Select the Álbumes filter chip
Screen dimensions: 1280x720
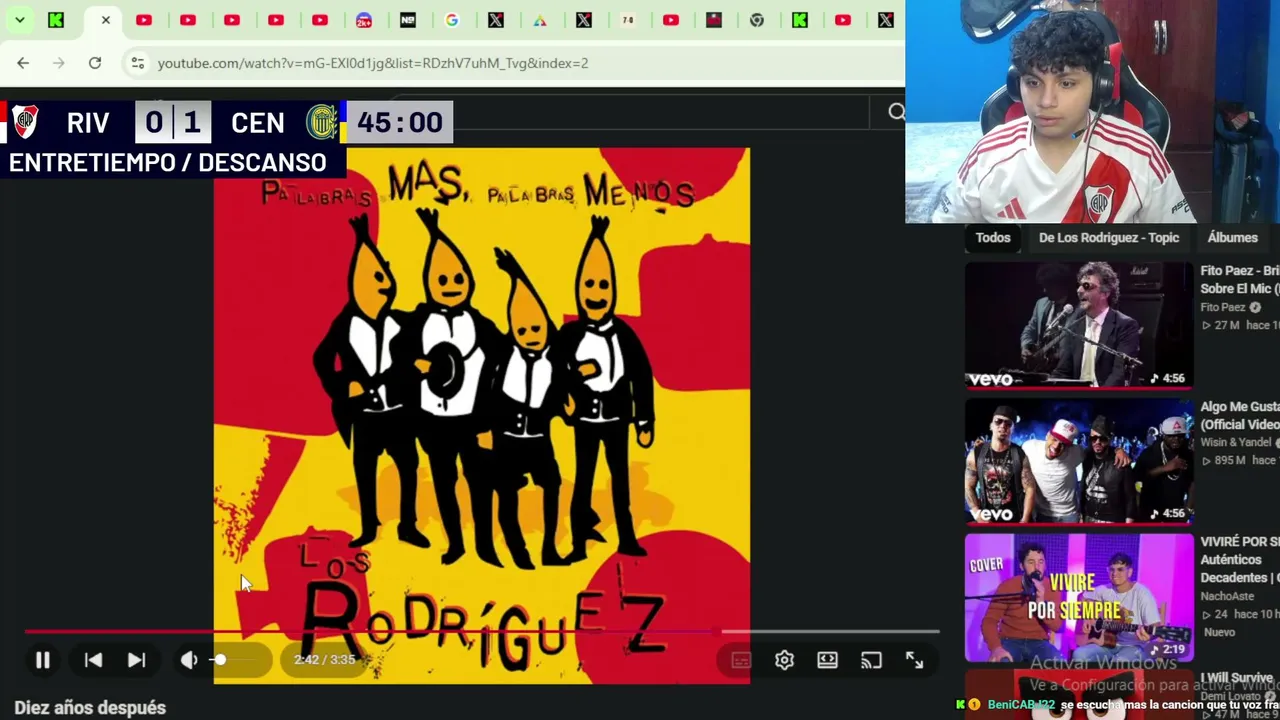[x=1232, y=238]
